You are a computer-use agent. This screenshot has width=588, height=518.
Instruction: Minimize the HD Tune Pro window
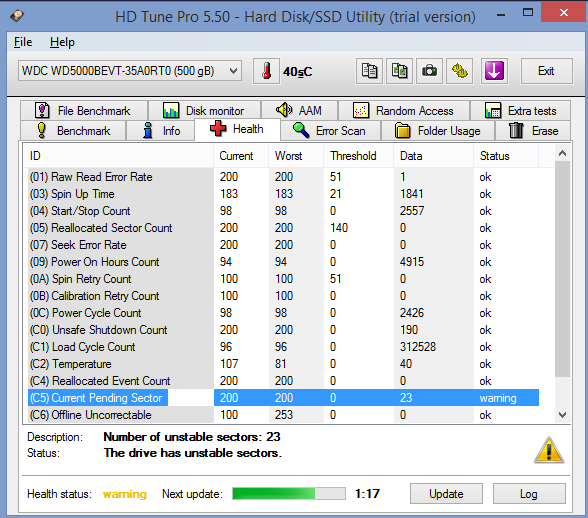(x=501, y=15)
